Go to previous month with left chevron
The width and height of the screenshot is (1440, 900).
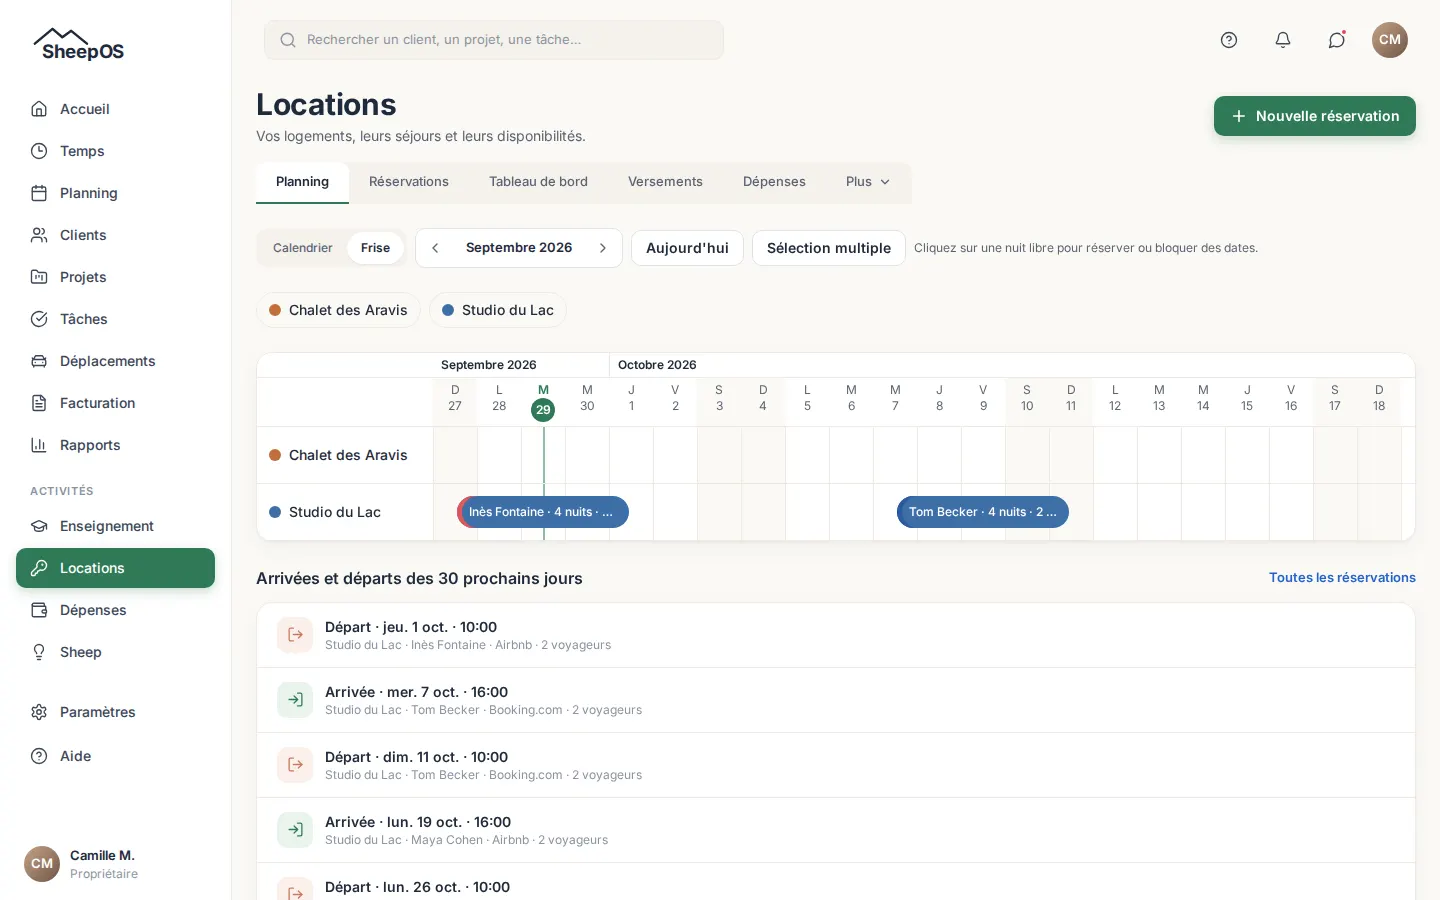(x=435, y=248)
